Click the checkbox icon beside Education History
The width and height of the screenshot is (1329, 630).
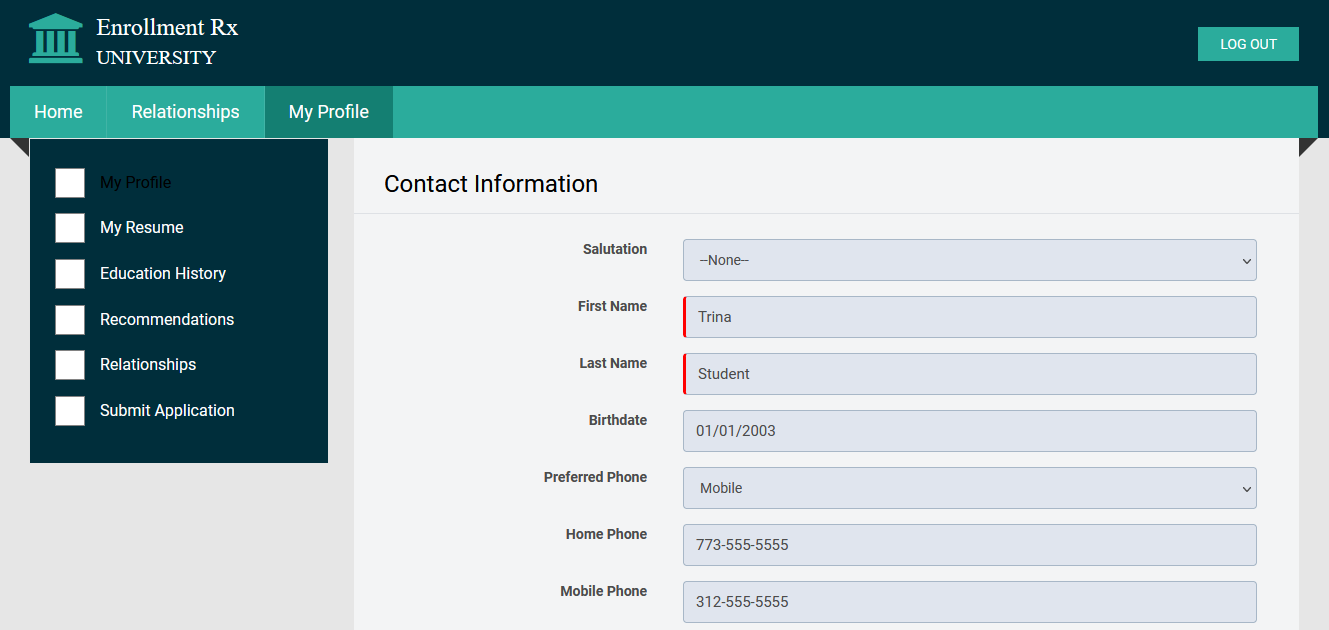[70, 274]
